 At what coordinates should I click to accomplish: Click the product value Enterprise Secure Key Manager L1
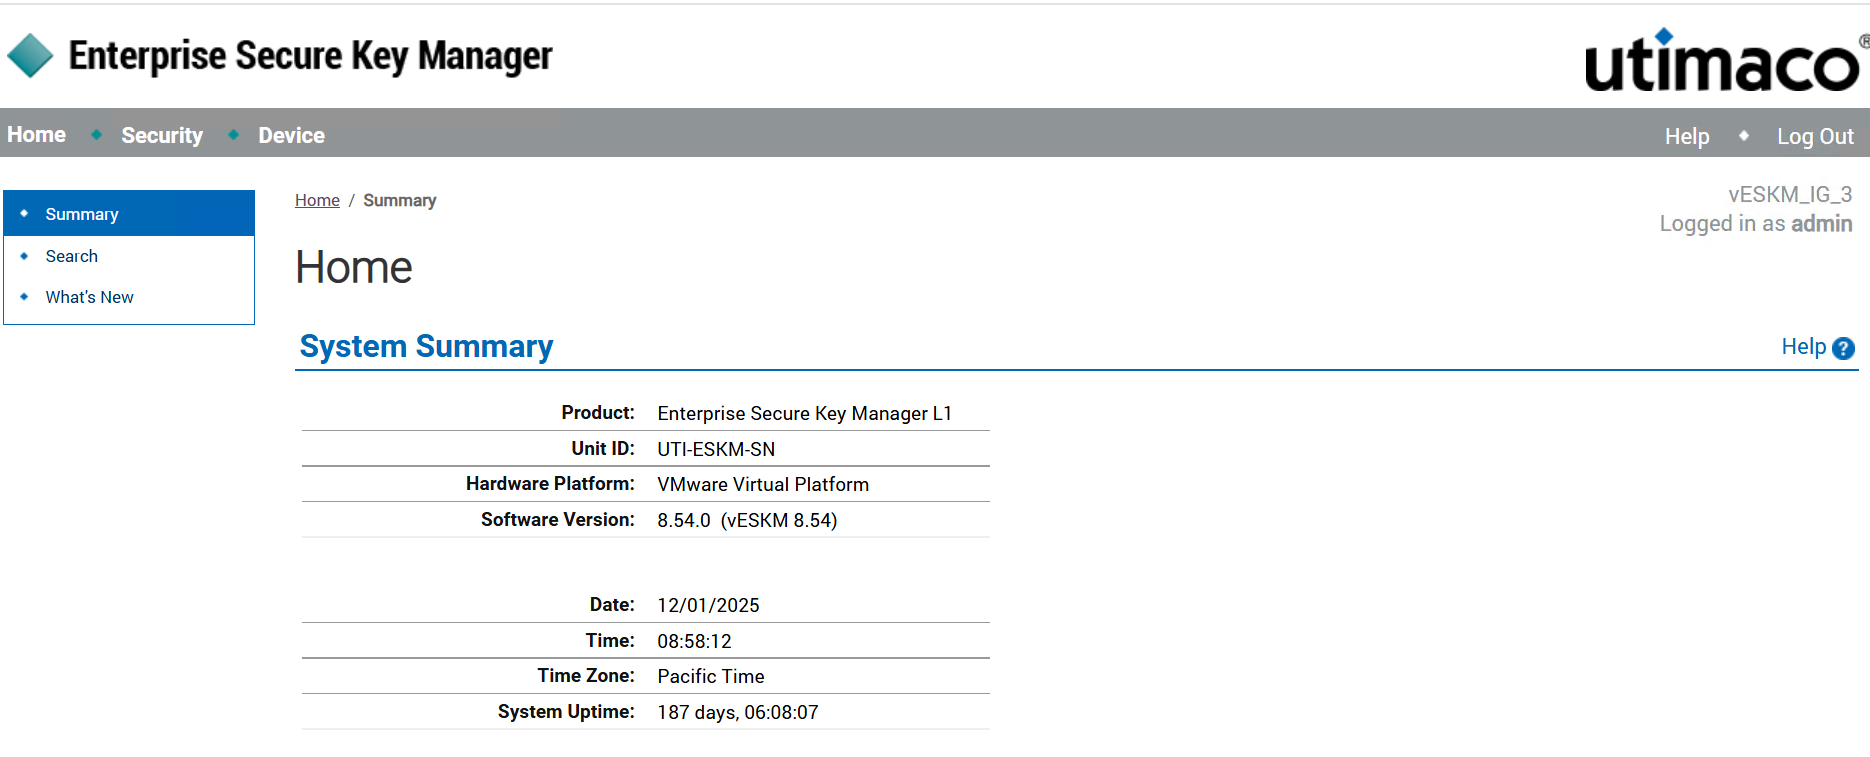pyautogui.click(x=804, y=413)
